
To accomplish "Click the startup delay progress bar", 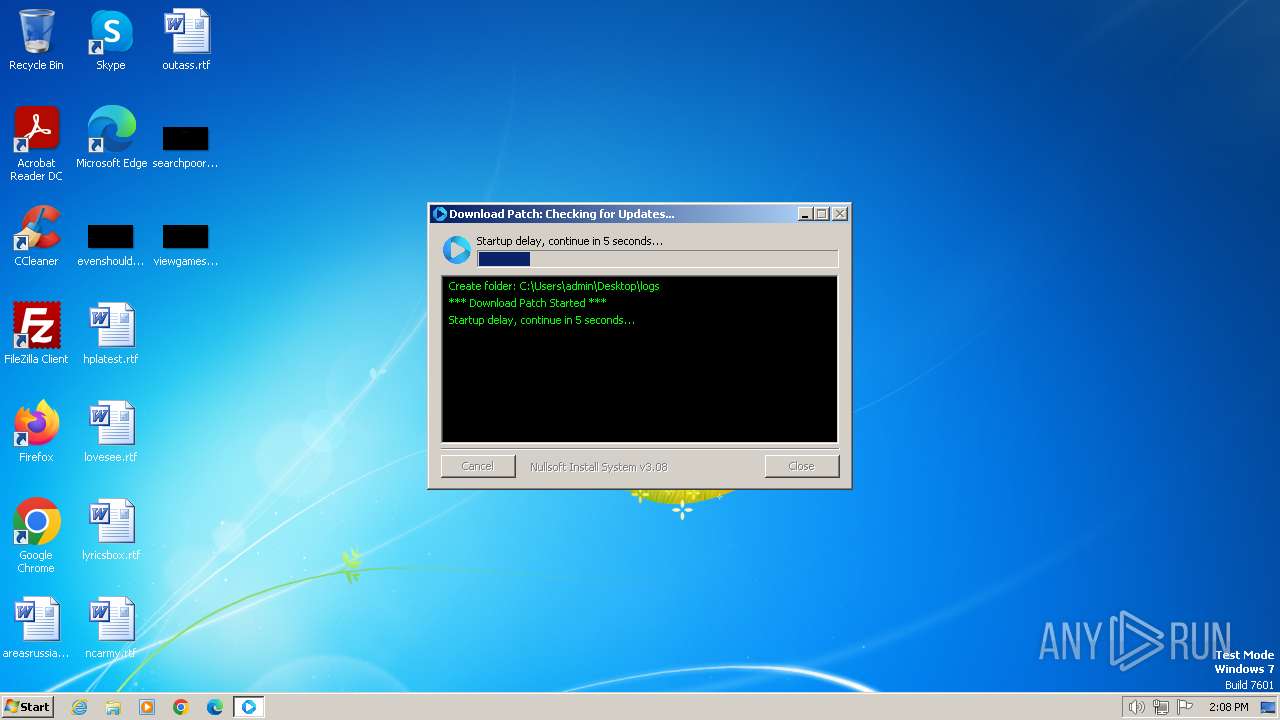I will point(658,259).
